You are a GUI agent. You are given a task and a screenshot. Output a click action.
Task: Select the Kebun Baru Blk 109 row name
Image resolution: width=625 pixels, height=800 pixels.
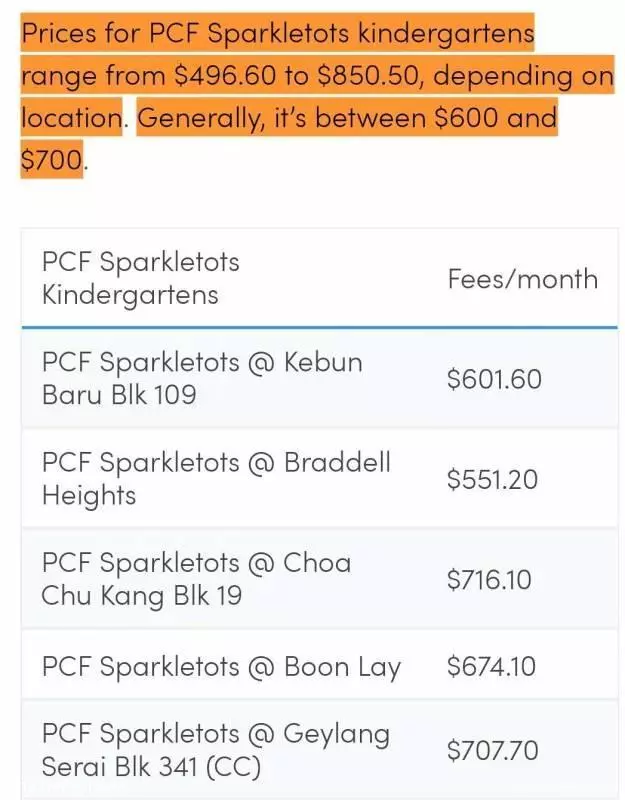coord(202,378)
